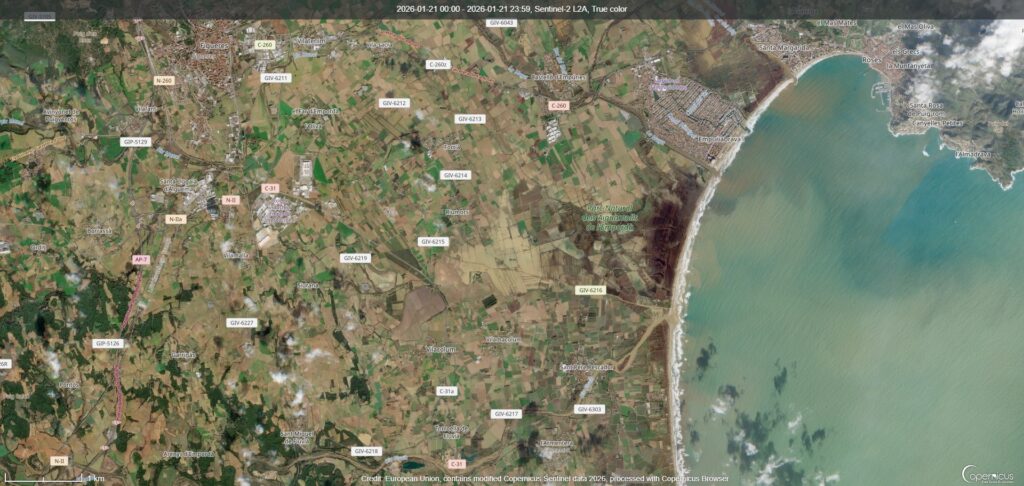The image size is (1024, 486).
Task: Click the GIV-6213 road label
Action: (470, 119)
